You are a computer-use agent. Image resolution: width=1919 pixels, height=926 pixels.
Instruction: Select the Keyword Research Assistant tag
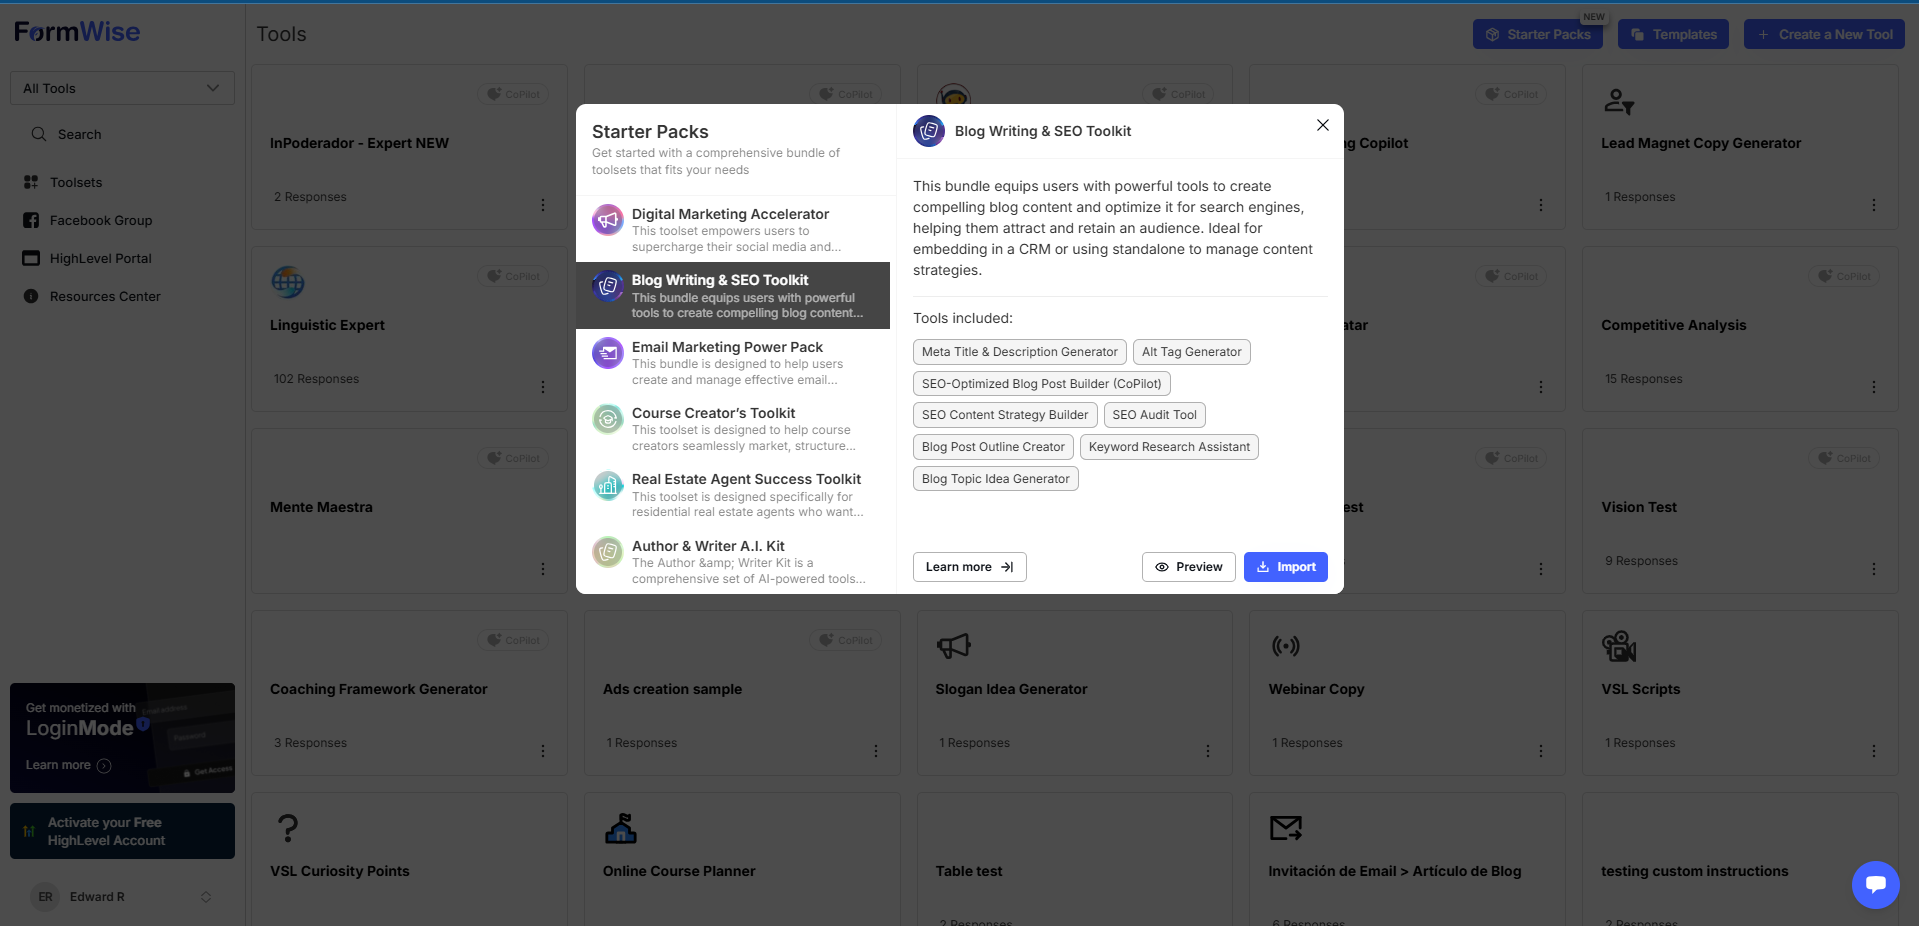pos(1168,447)
